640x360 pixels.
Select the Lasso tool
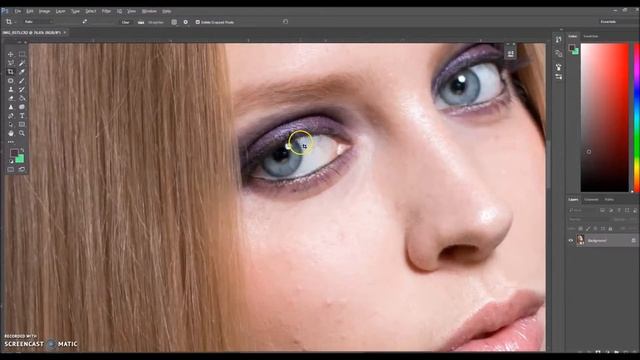coord(11,63)
